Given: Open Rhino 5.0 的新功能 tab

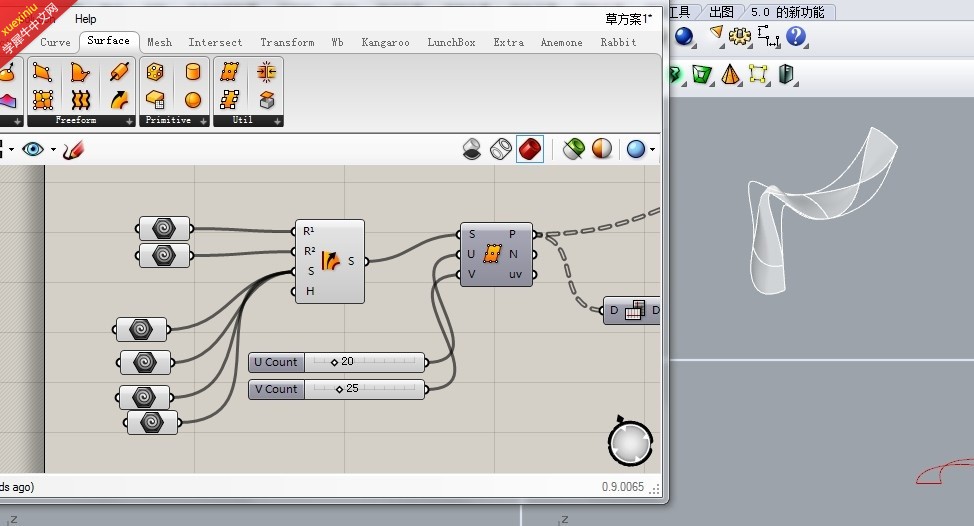Looking at the screenshot, I should point(788,12).
